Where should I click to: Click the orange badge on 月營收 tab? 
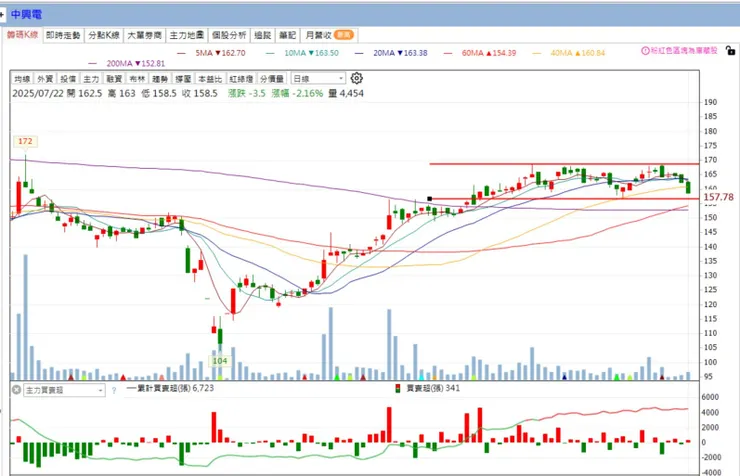coord(344,35)
